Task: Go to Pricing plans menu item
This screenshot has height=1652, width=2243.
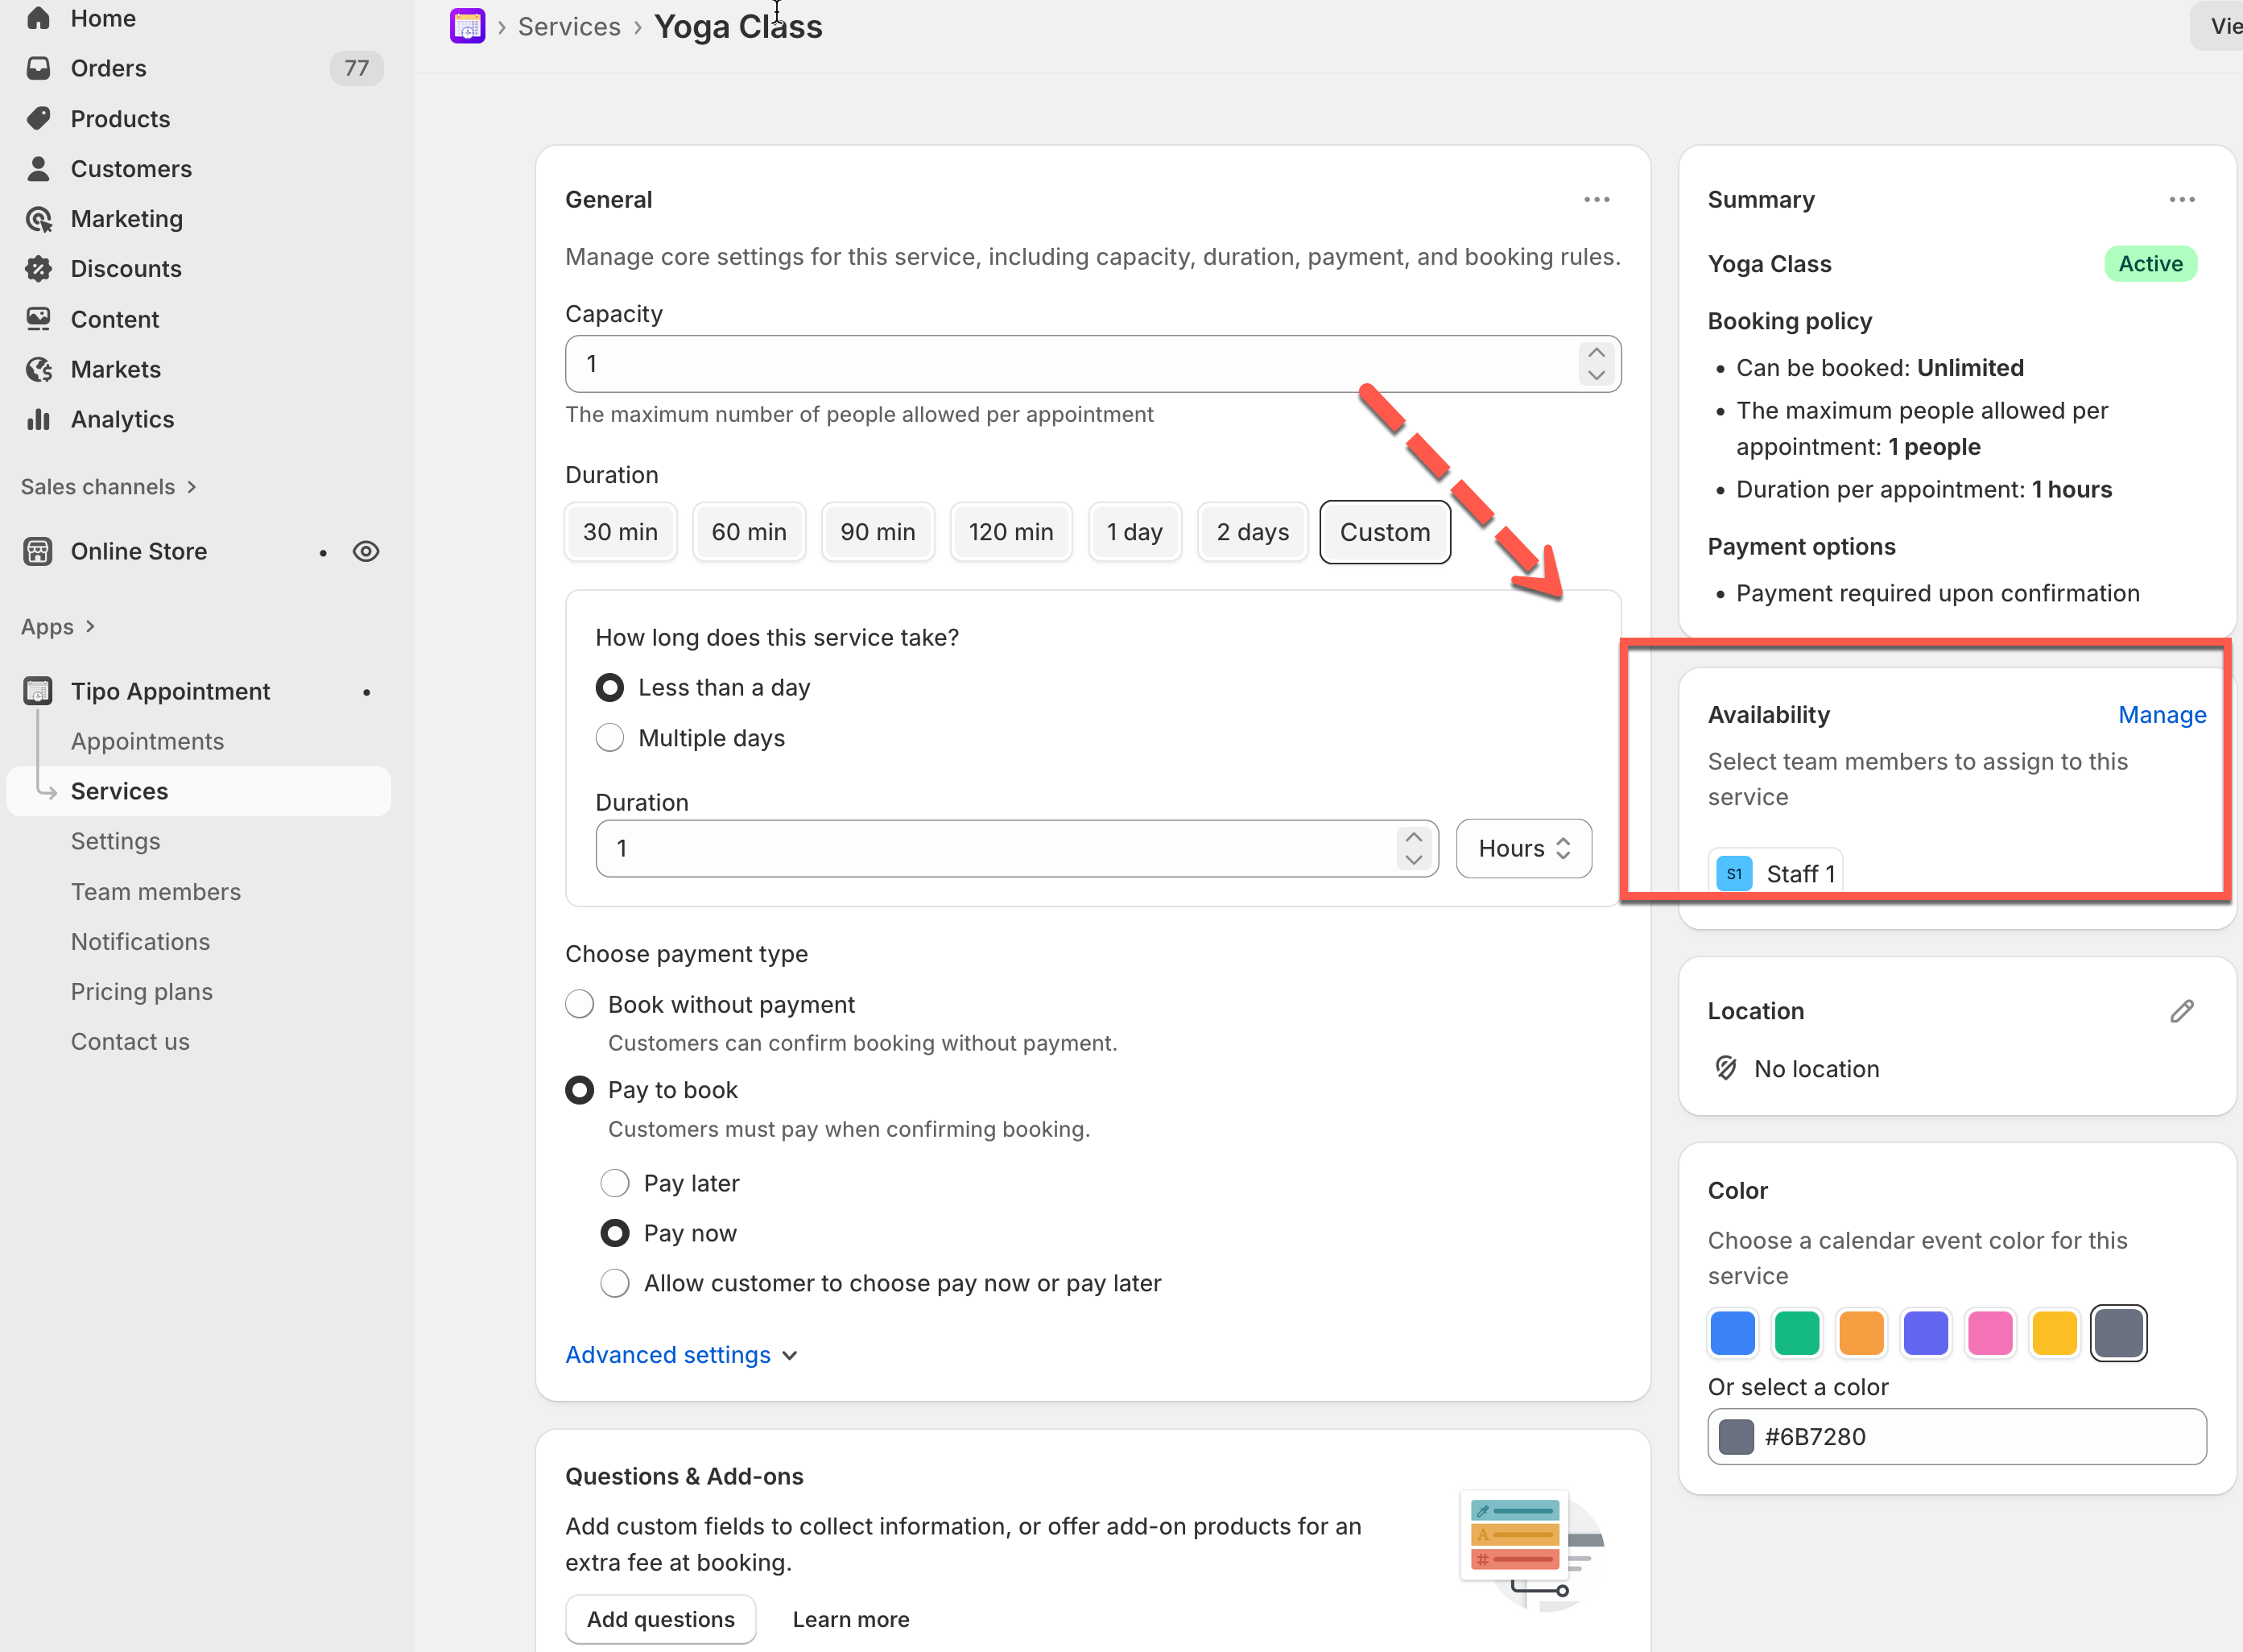Action: tap(141, 991)
